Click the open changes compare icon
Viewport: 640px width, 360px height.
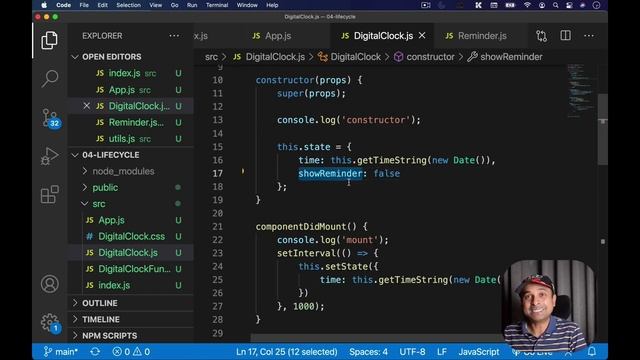(541, 36)
